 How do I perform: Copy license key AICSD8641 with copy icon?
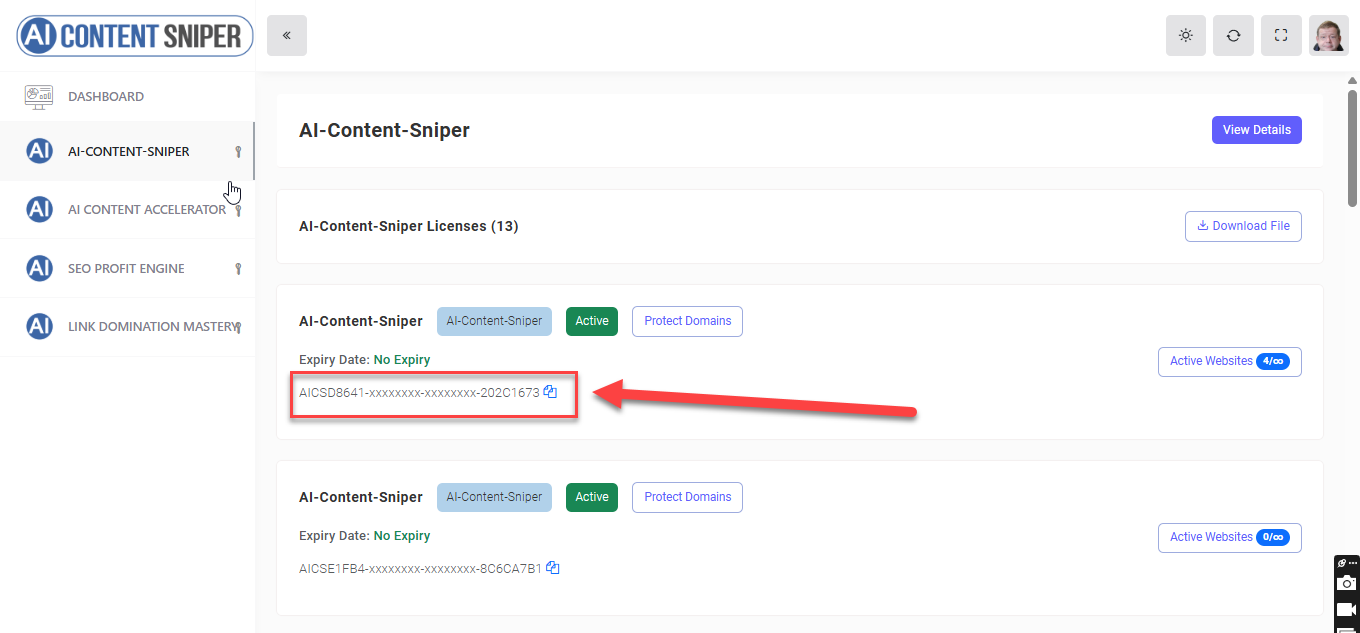pos(550,392)
